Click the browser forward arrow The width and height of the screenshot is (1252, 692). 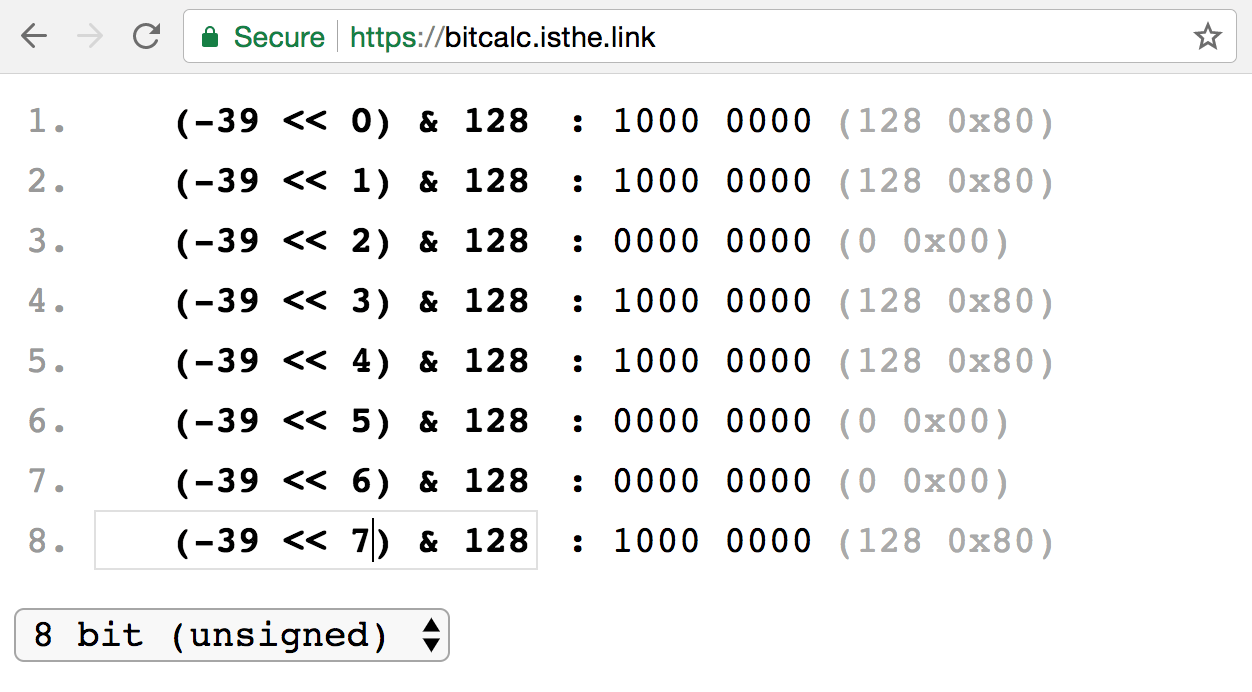point(90,37)
